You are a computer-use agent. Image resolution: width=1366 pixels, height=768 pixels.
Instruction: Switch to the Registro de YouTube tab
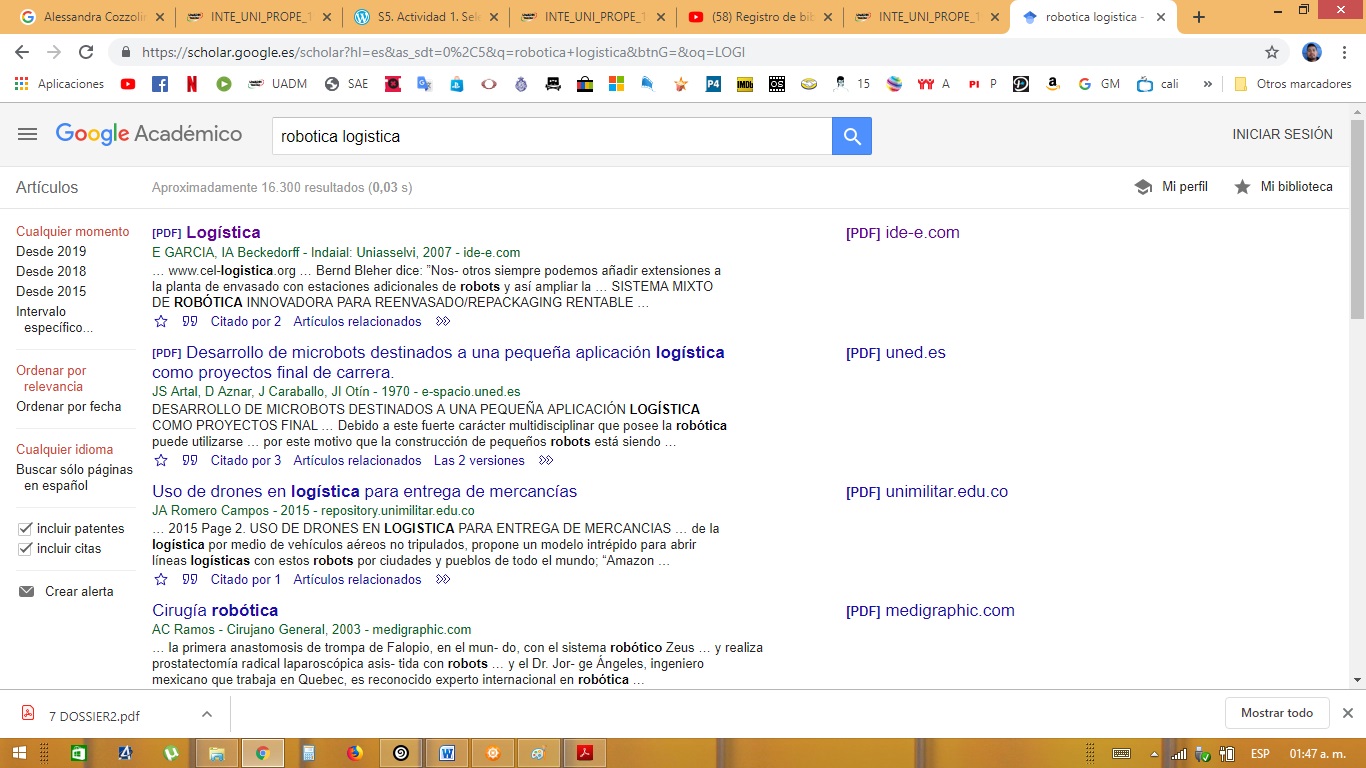point(758,17)
